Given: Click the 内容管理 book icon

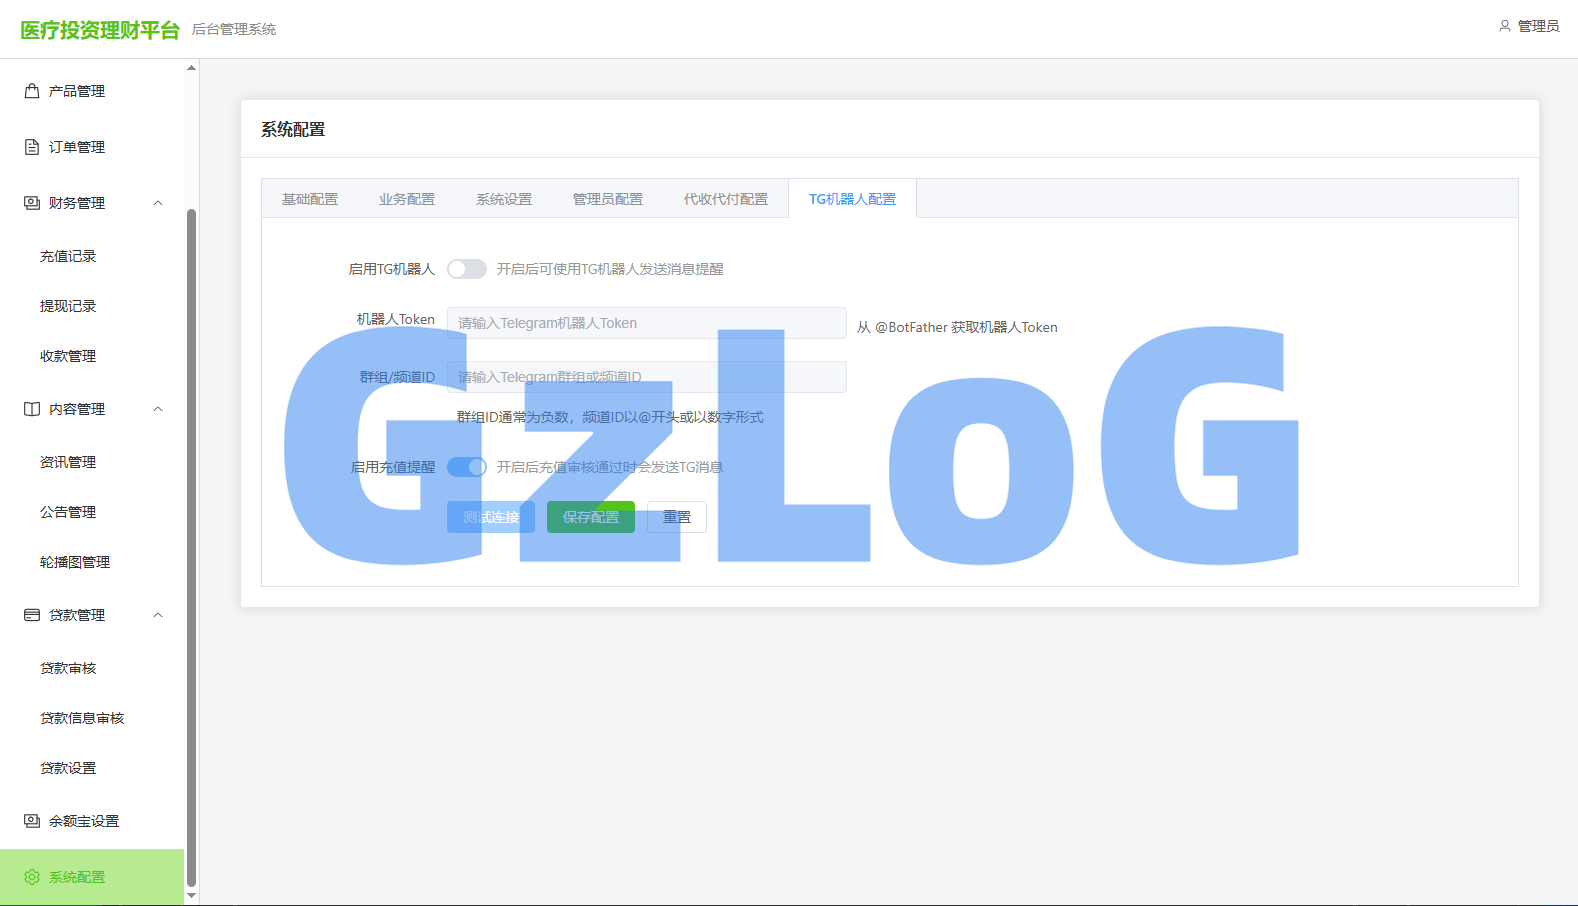Looking at the screenshot, I should click(x=32, y=409).
